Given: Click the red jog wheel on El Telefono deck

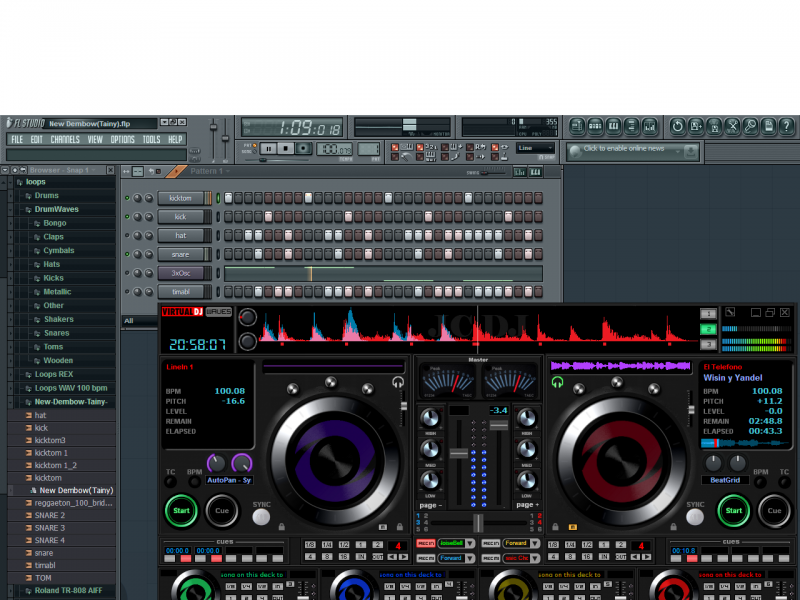Looking at the screenshot, I should click(621, 462).
